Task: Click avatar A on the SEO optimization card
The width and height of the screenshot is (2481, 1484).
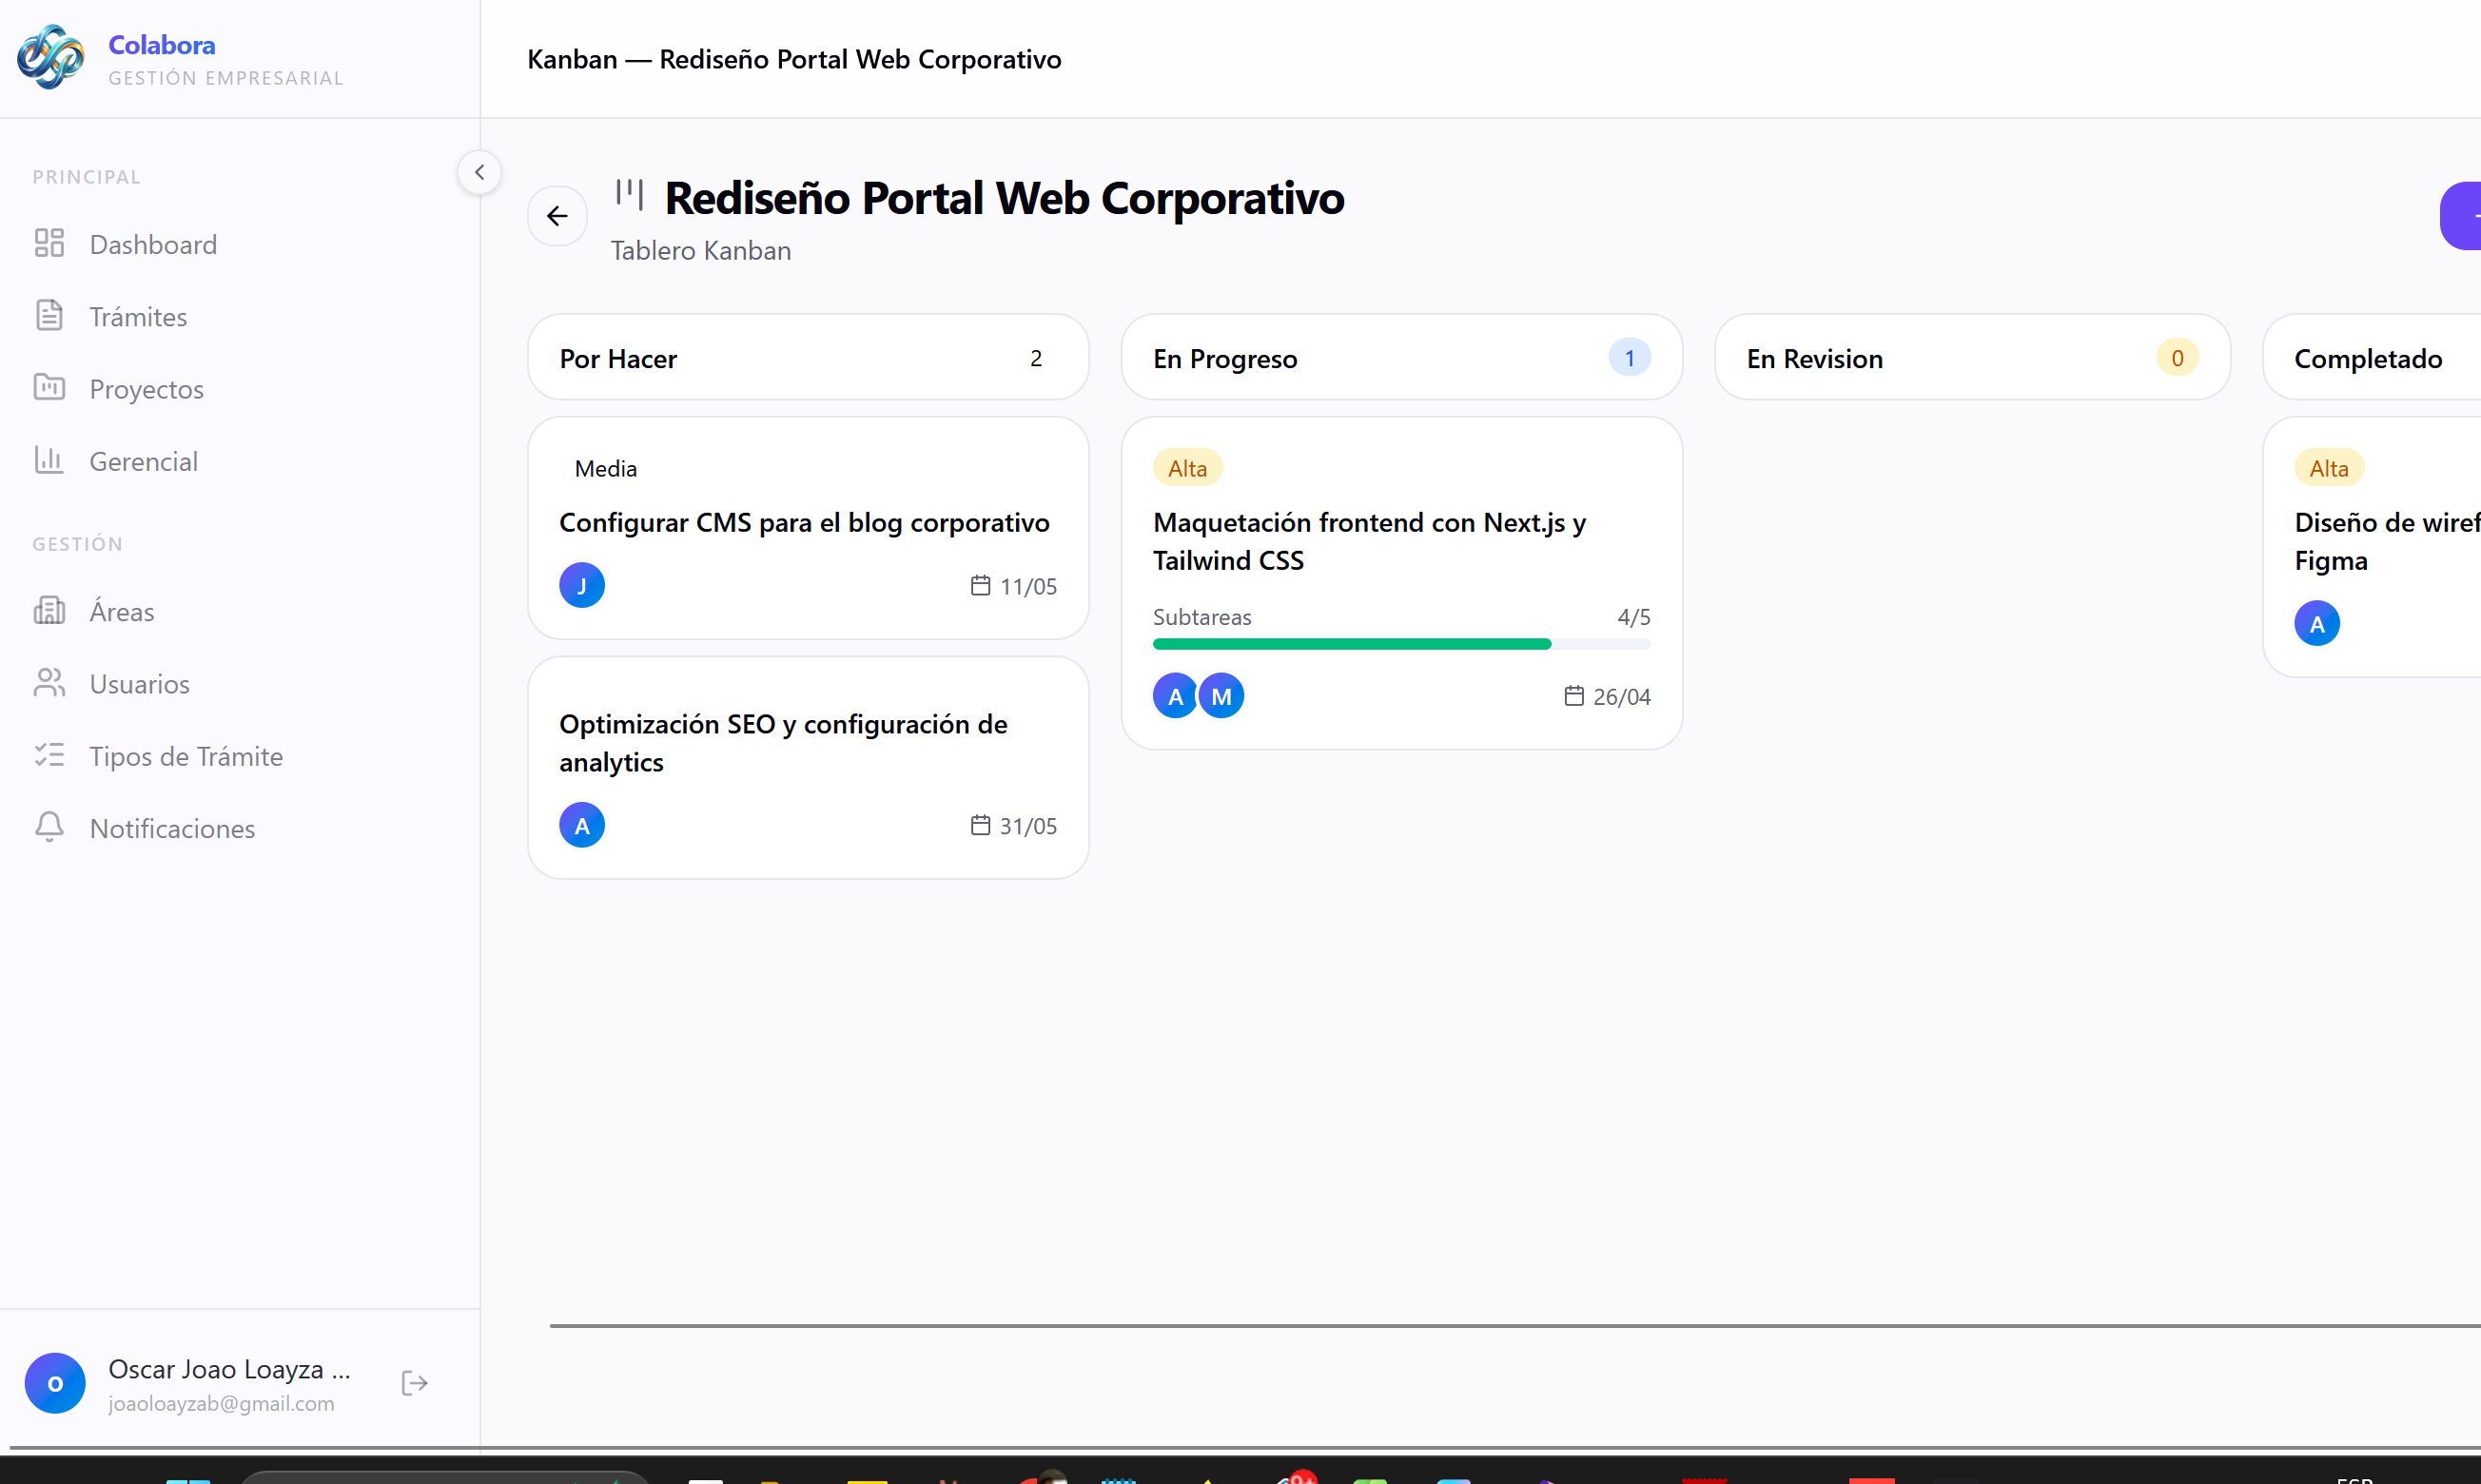Action: (x=582, y=824)
